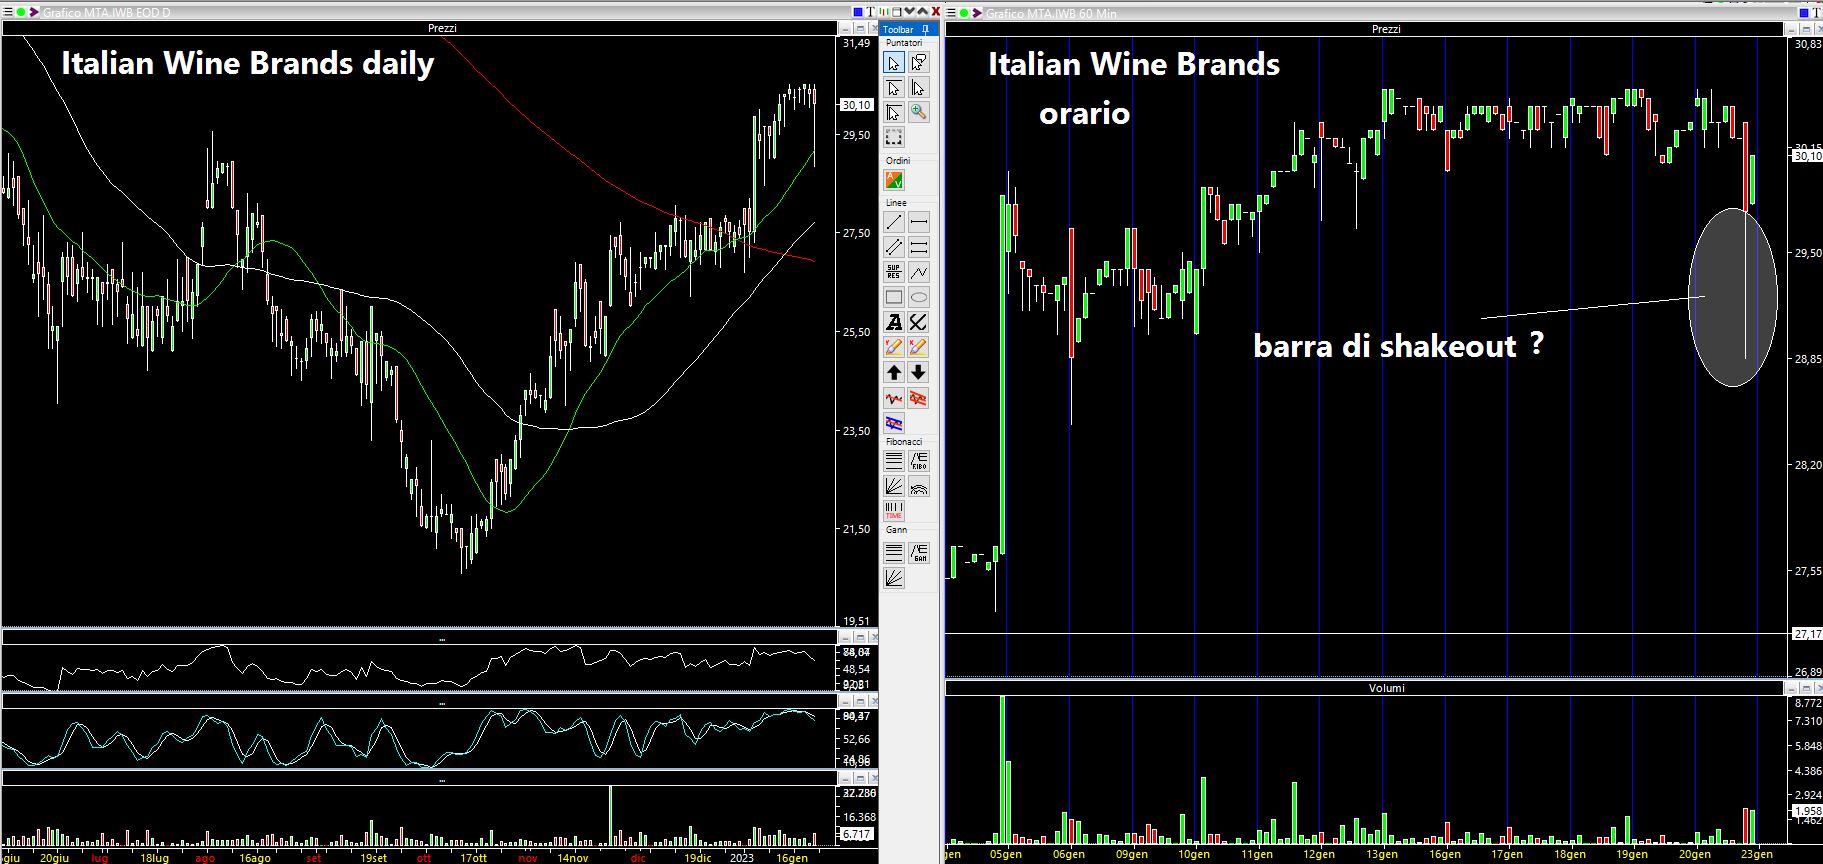Click the 30,10 price label on daily axis
Screen dimensions: 1823x864
click(x=857, y=105)
